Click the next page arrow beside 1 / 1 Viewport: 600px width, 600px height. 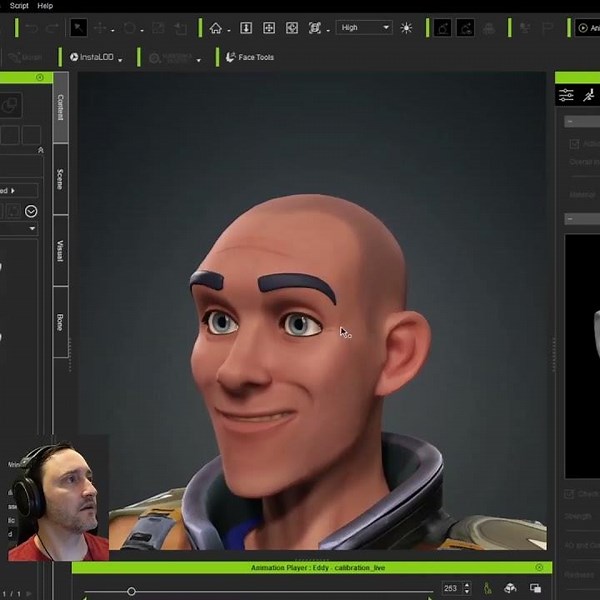tap(29, 593)
